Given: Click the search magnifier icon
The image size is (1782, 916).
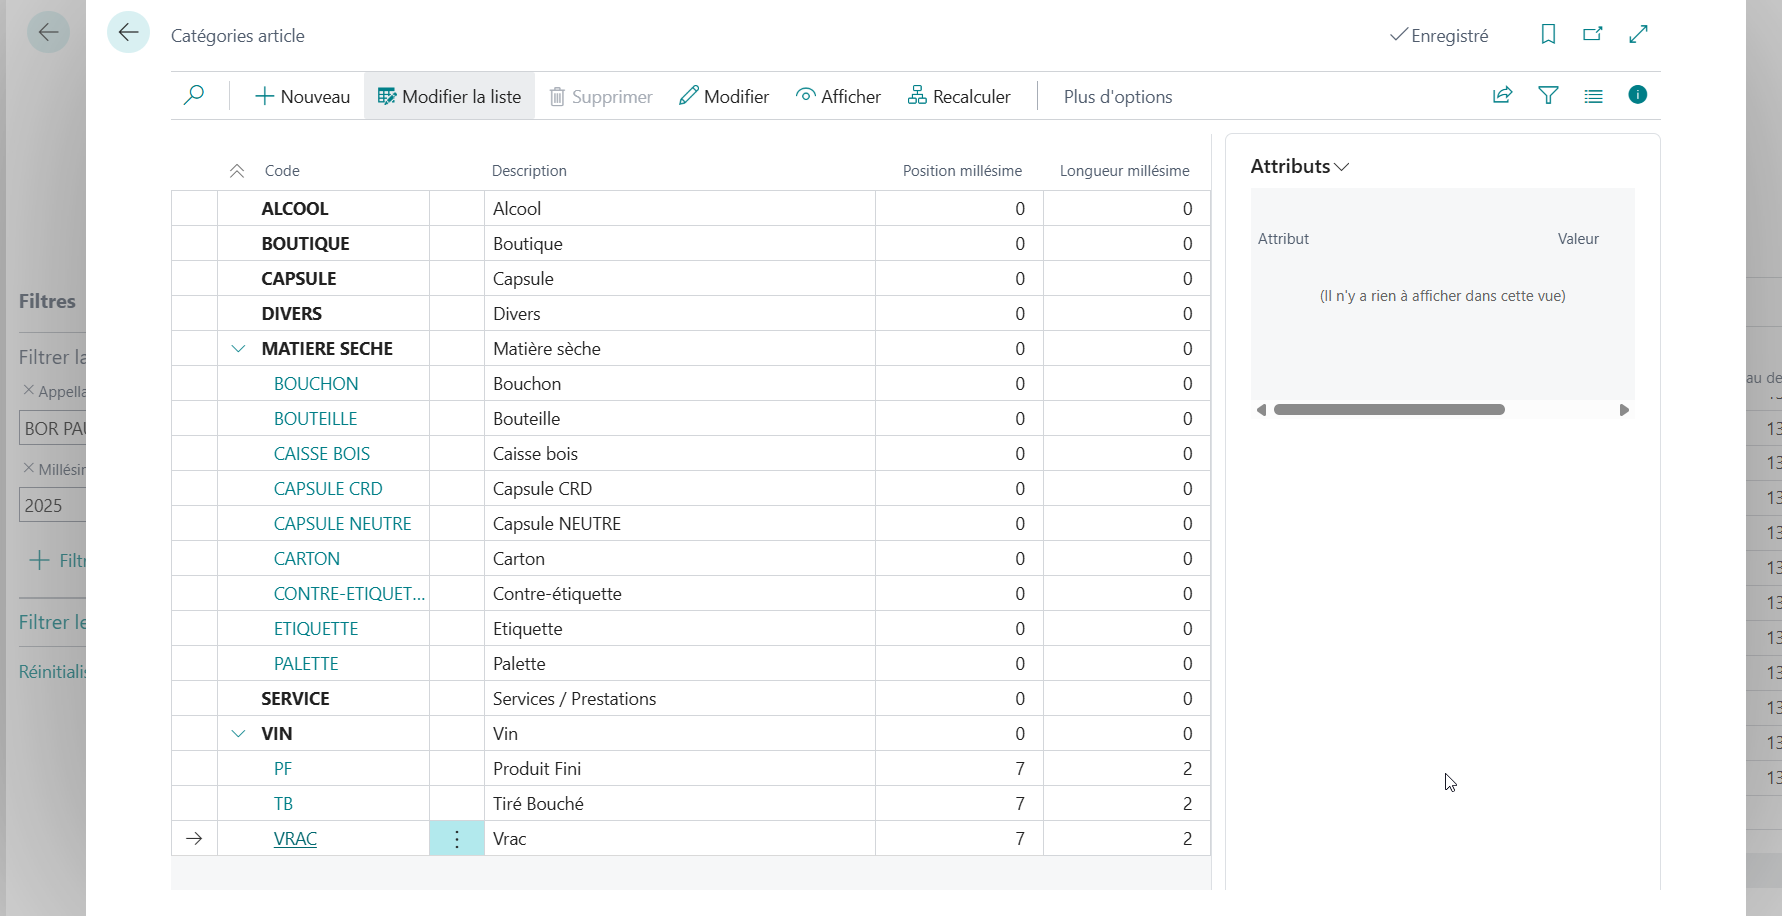Looking at the screenshot, I should (x=194, y=96).
